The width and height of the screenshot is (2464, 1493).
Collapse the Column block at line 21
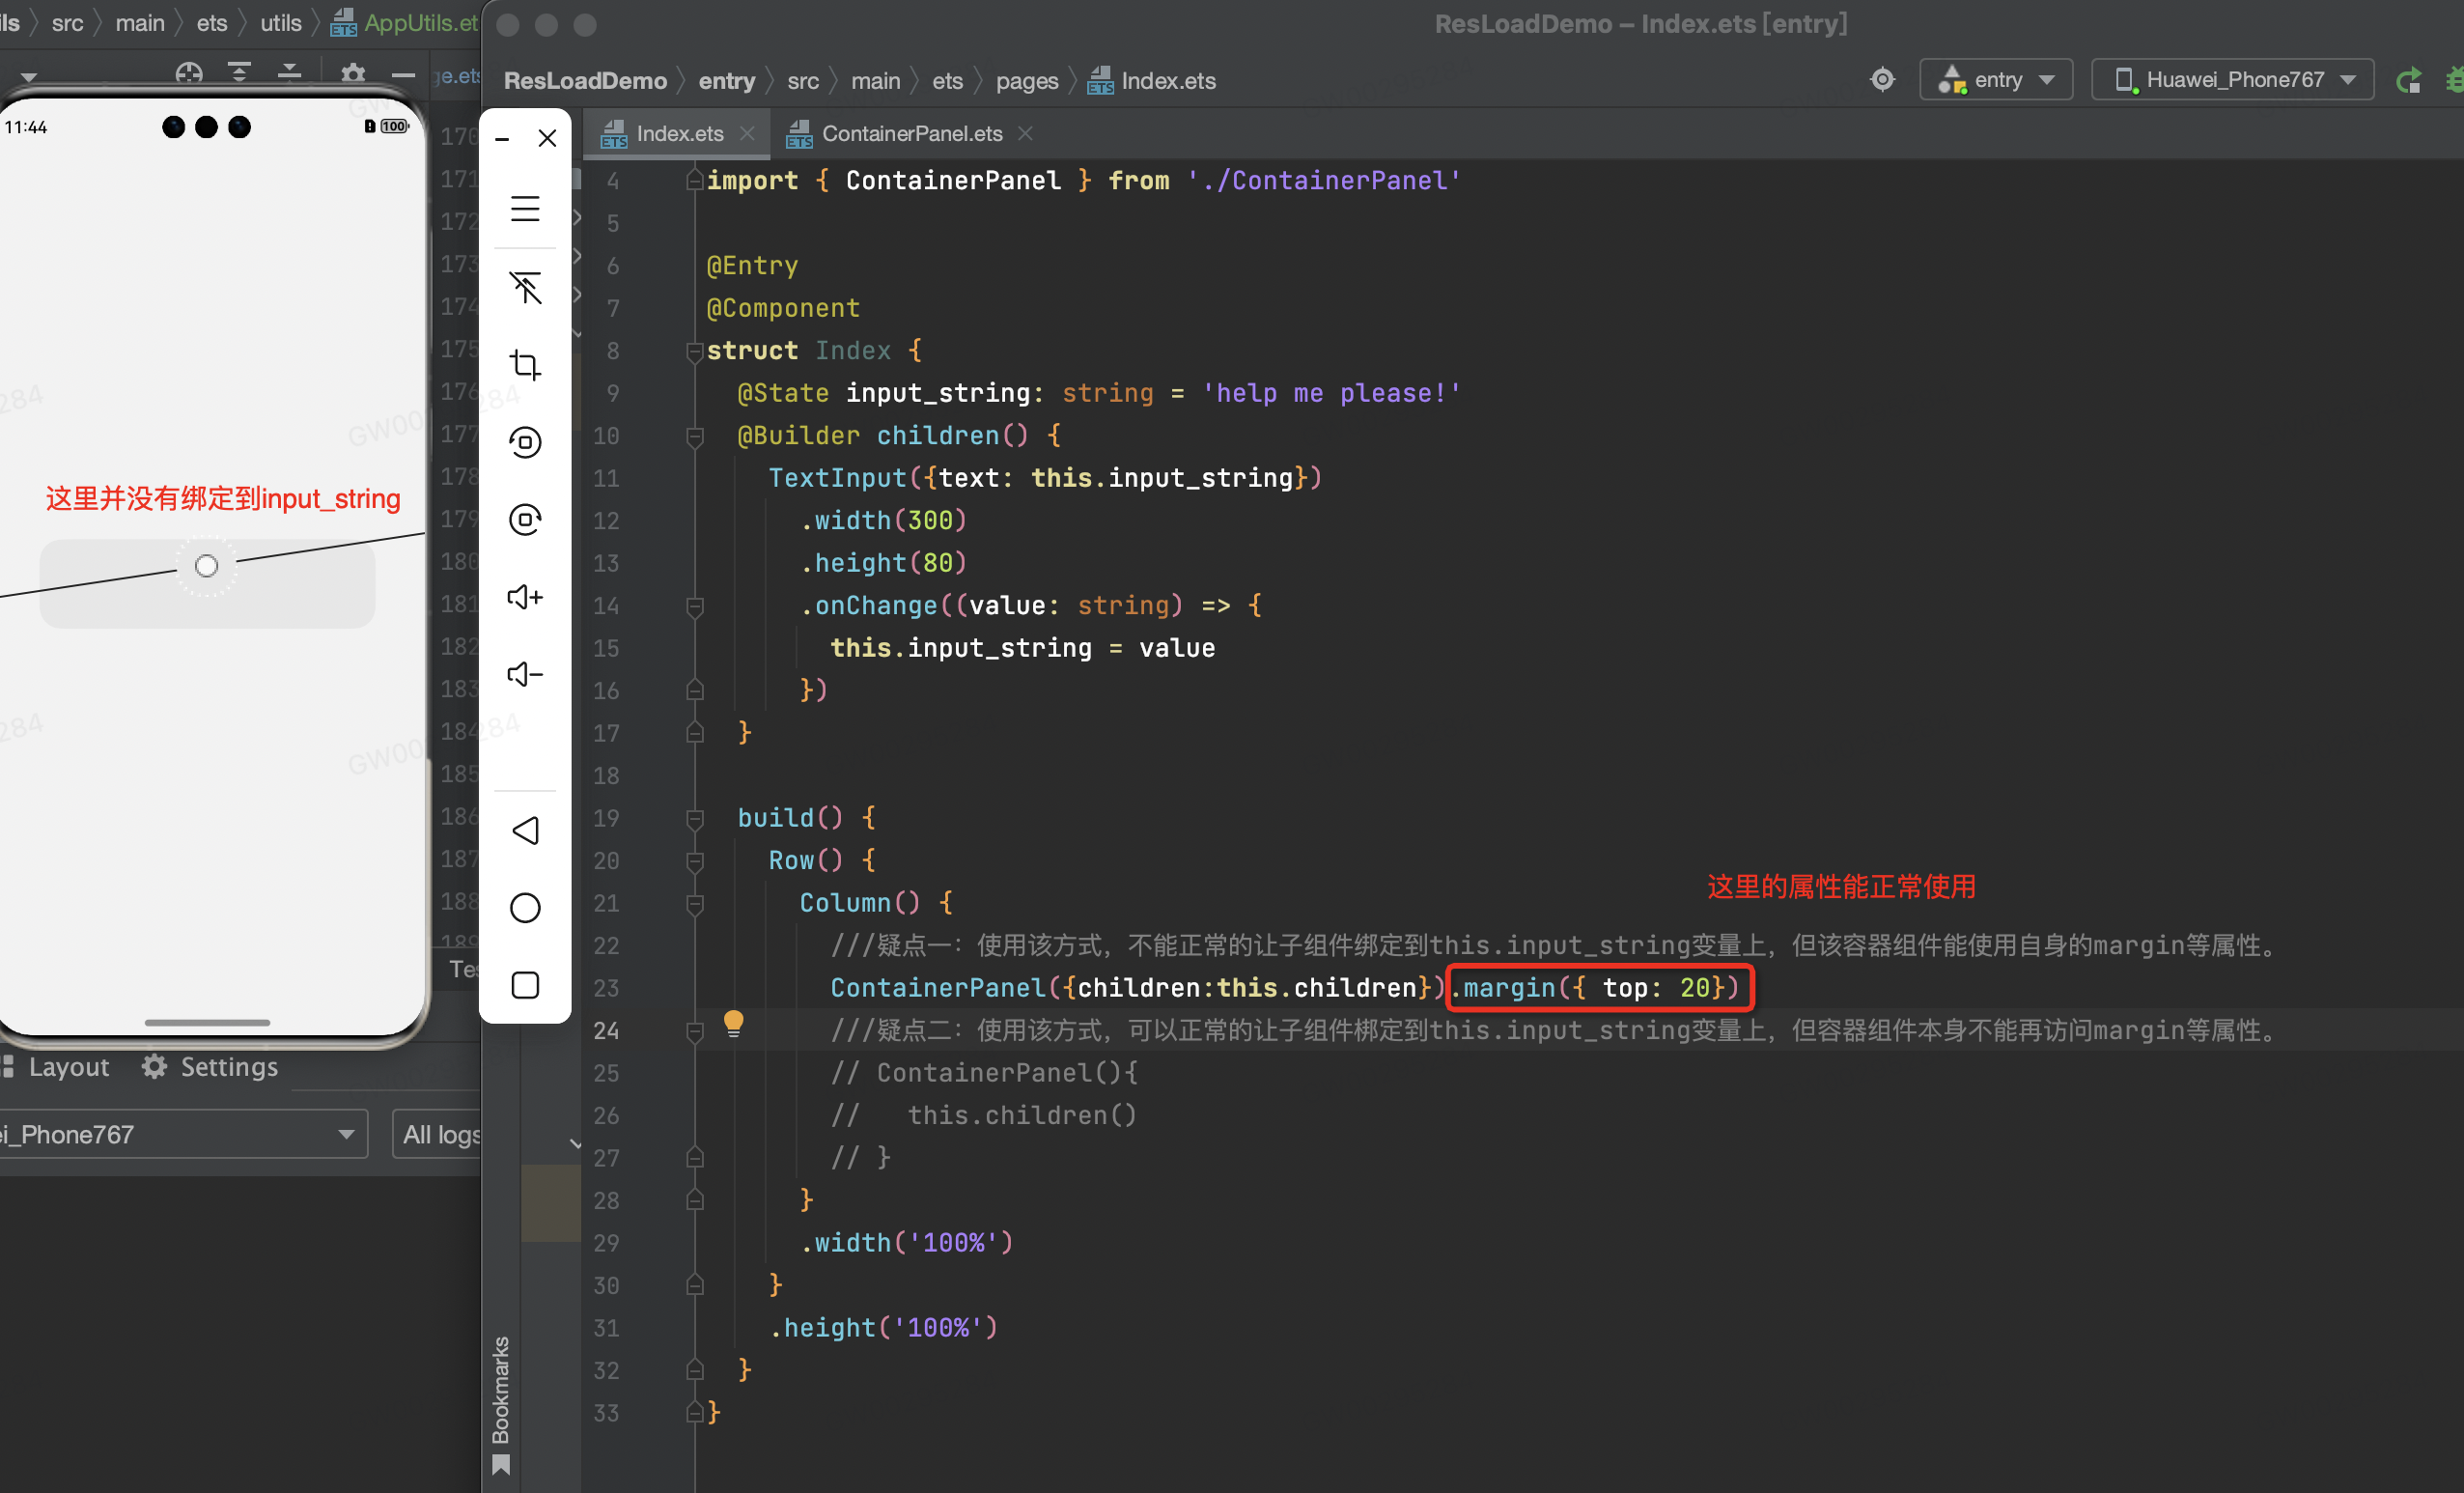(695, 903)
